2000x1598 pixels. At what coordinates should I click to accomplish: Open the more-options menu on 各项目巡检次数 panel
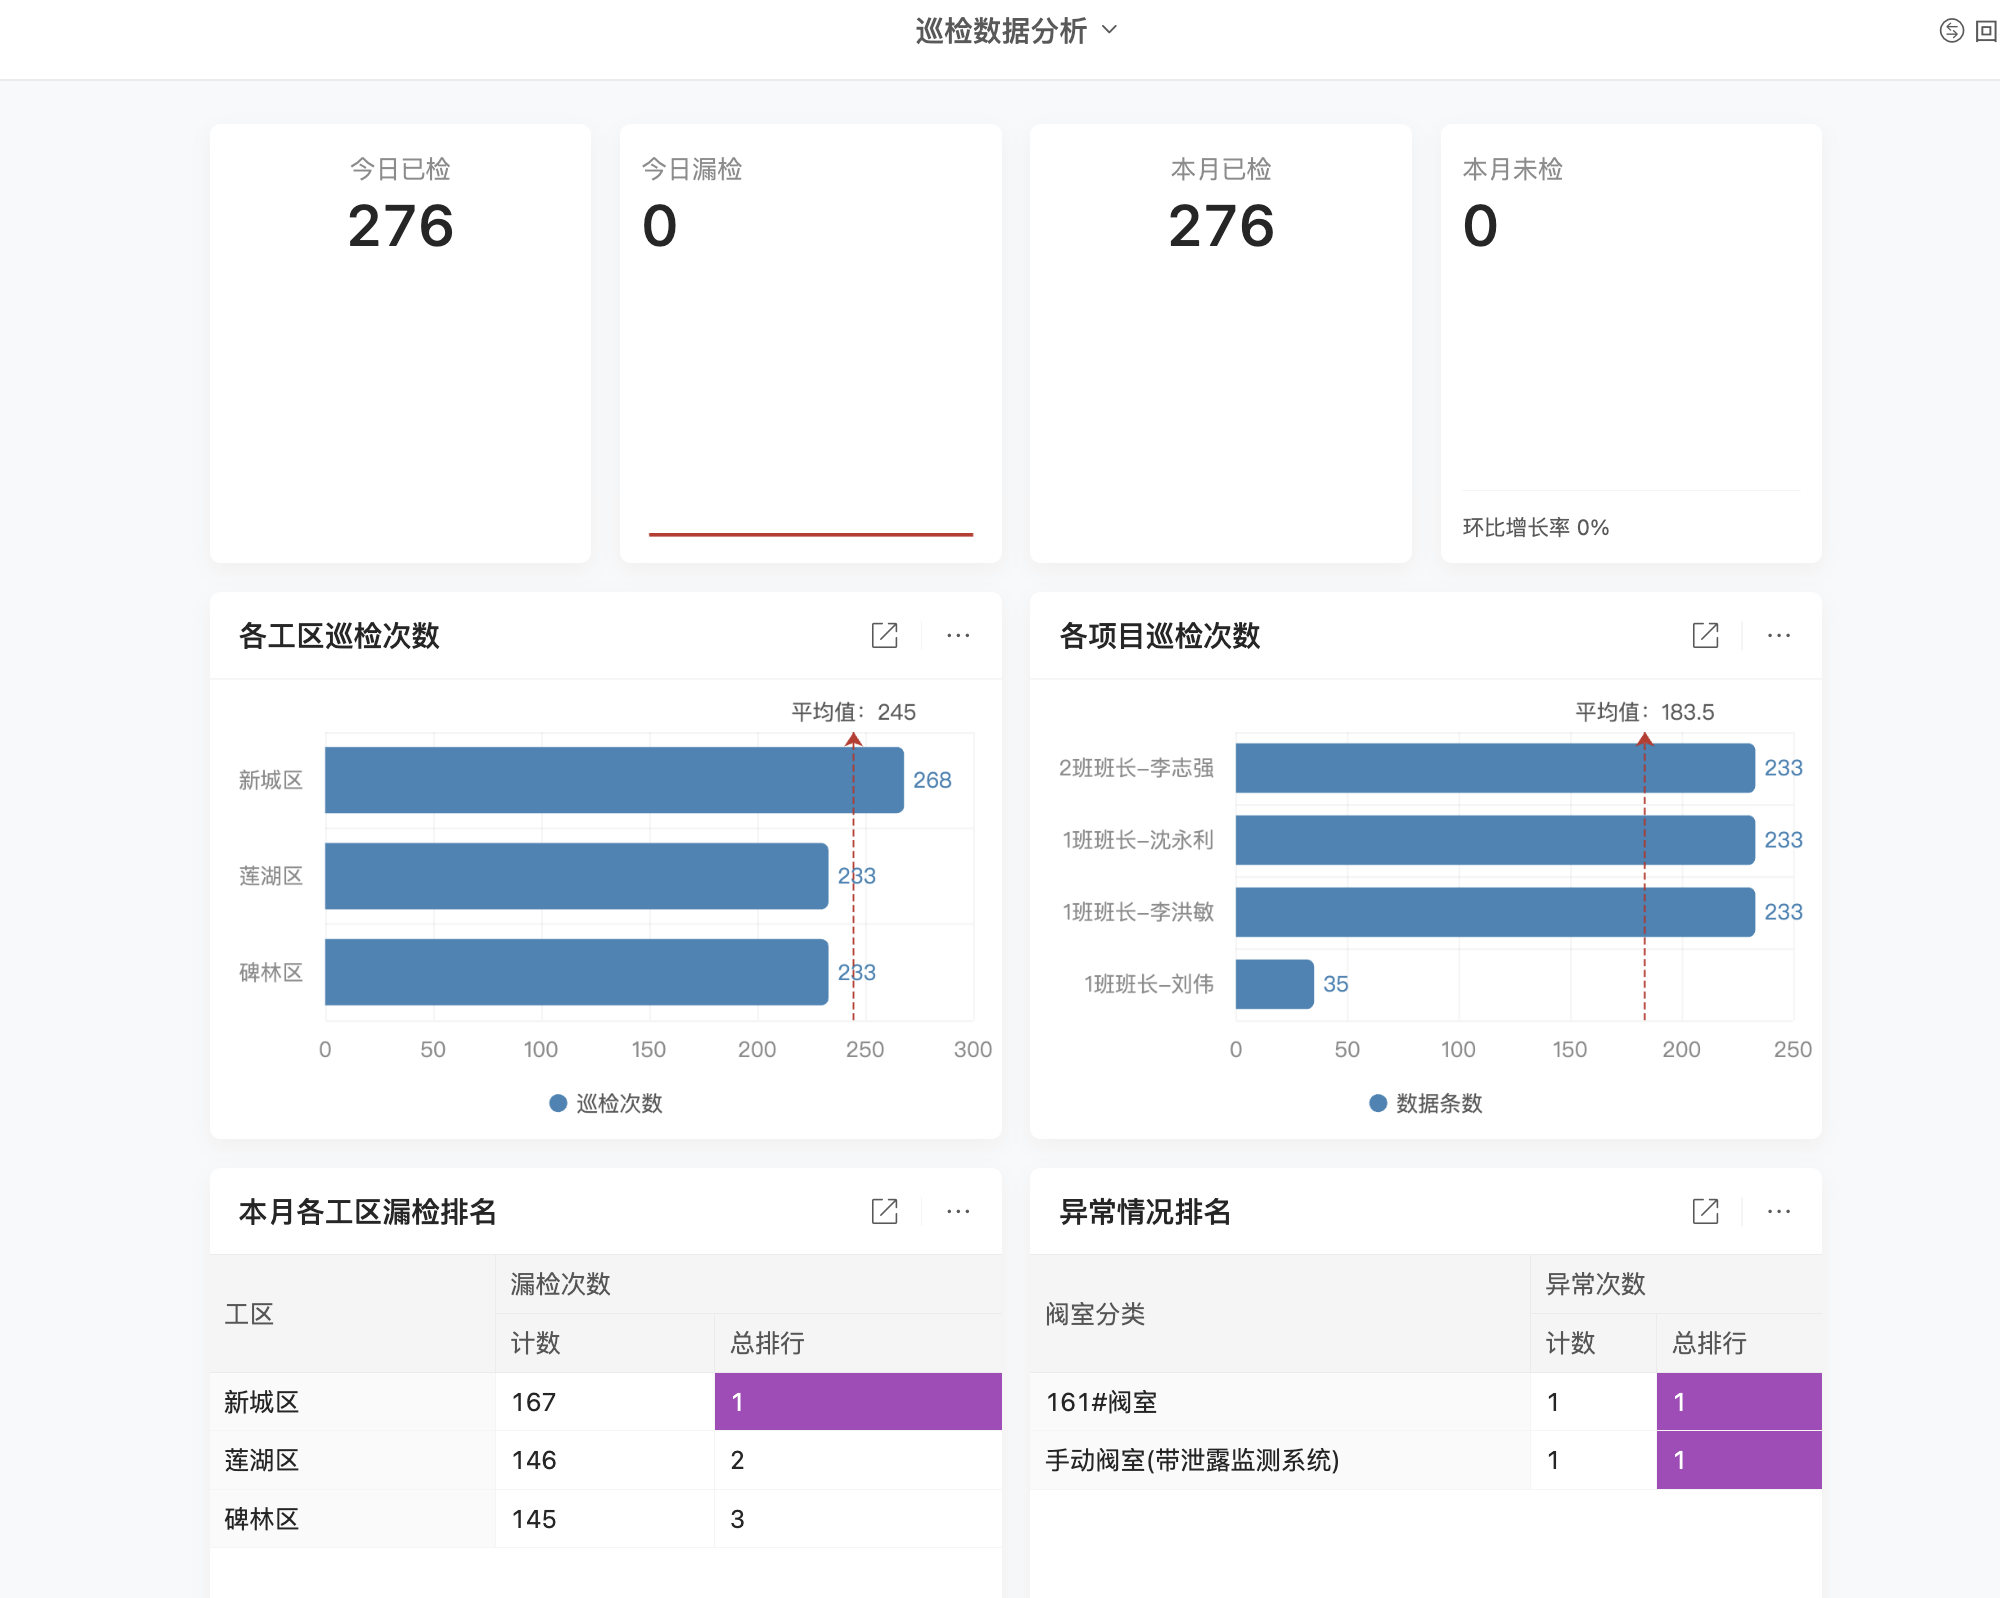(x=1779, y=635)
